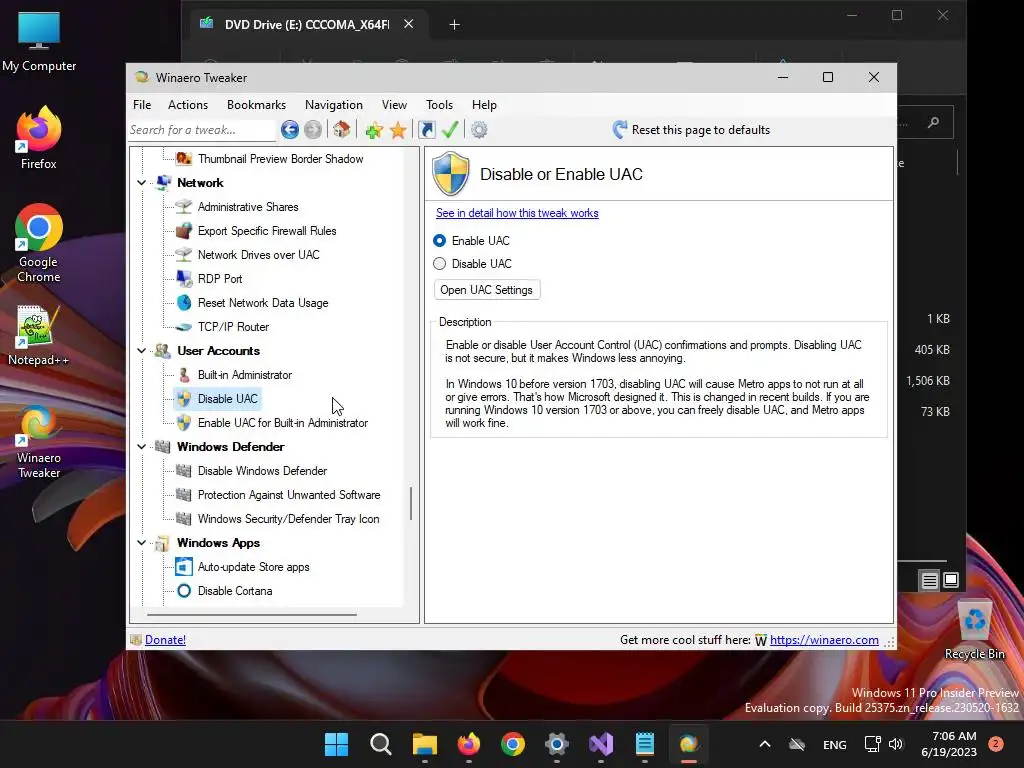
Task: Collapse the Windows Defender tree category
Action: (142, 447)
